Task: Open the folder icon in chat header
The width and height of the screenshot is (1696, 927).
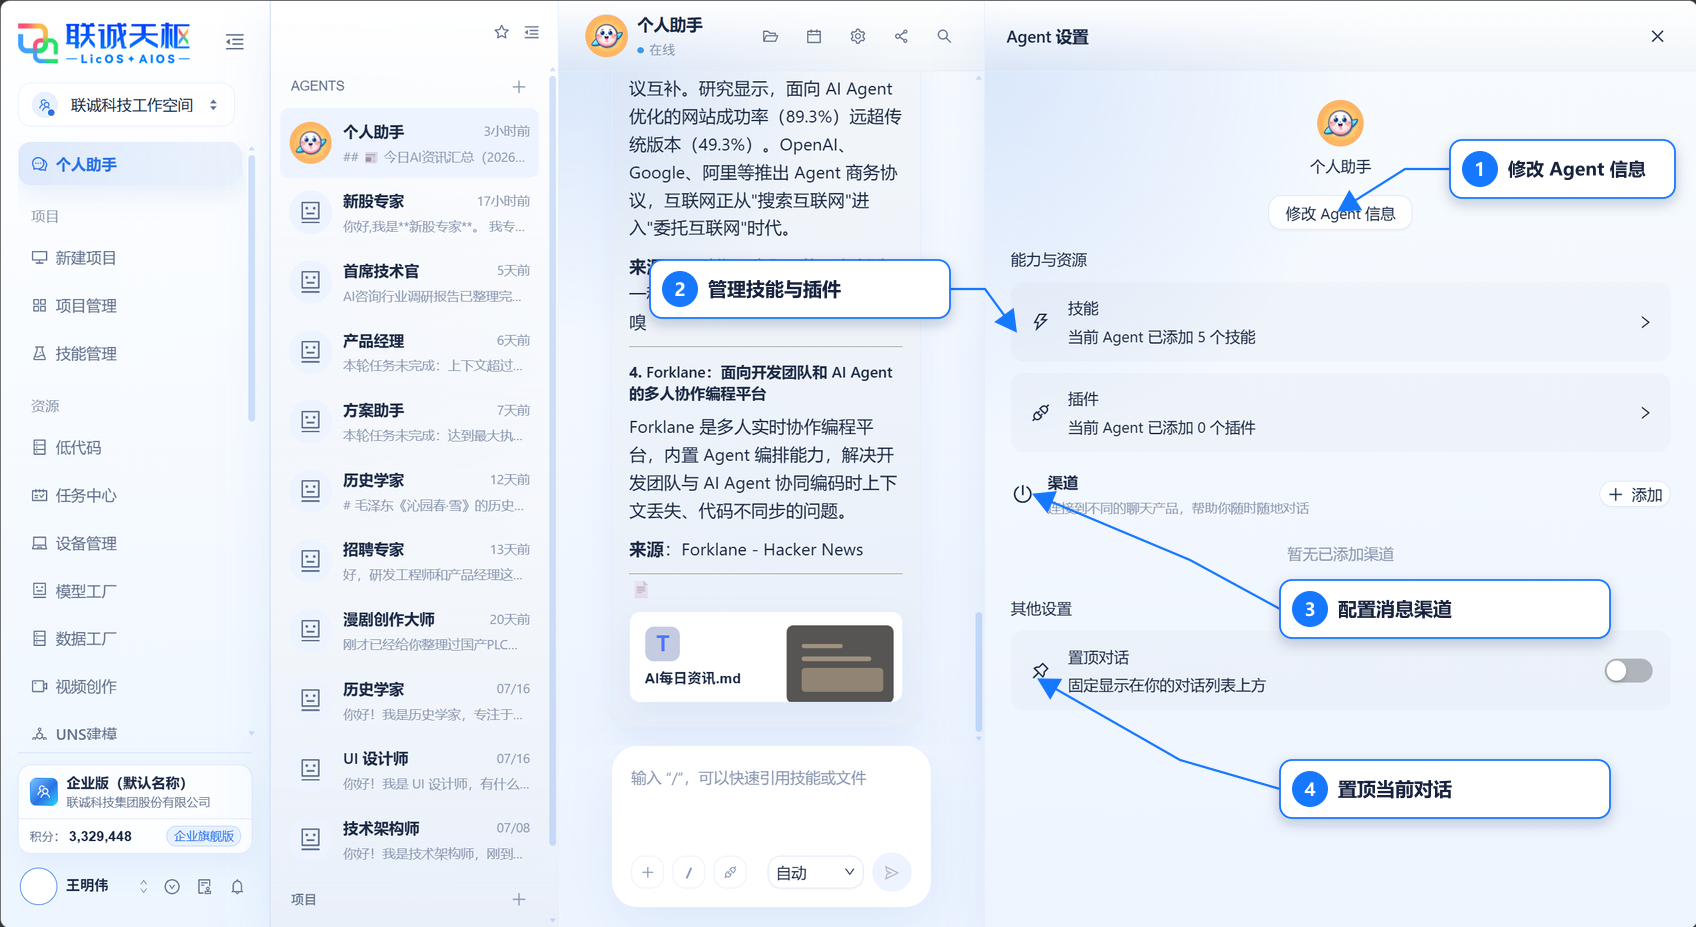Action: 770,36
